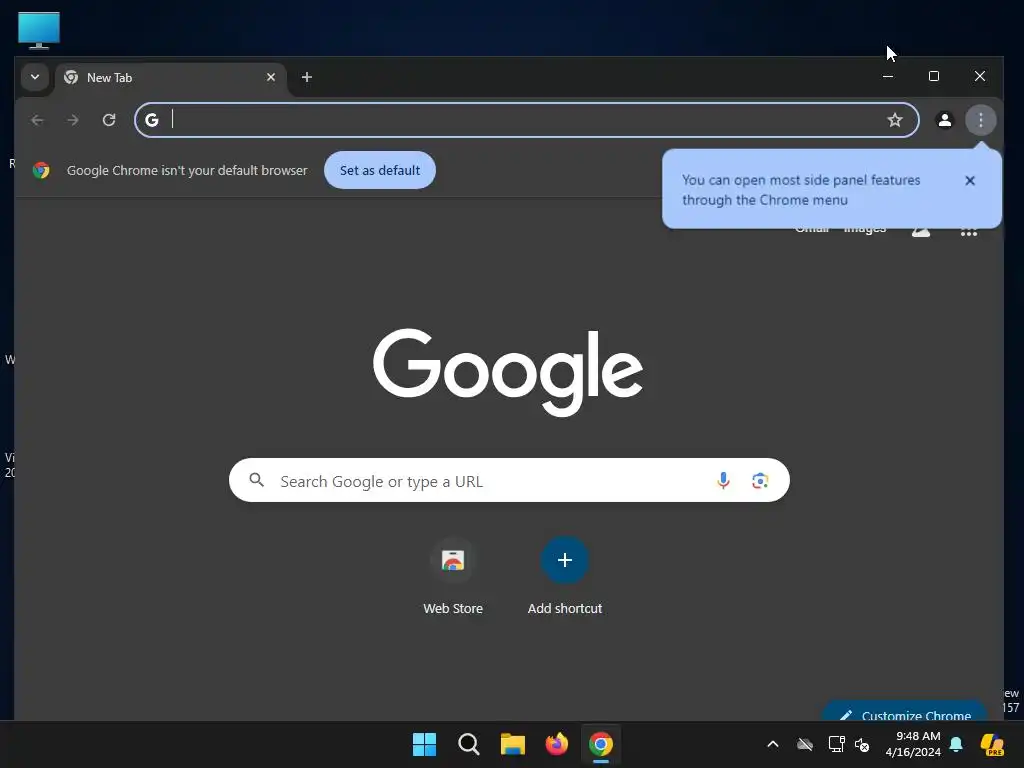This screenshot has width=1024, height=768.
Task: Click the browser back arrow
Action: coord(37,120)
